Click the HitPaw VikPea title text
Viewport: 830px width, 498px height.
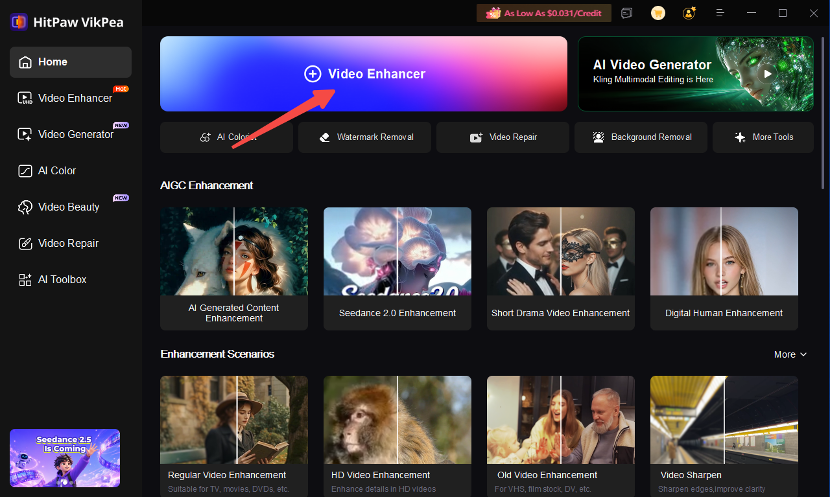pyautogui.click(x=78, y=22)
